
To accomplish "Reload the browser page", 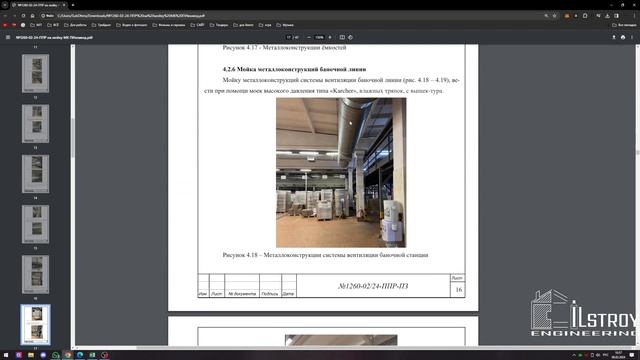I will 23,16.
